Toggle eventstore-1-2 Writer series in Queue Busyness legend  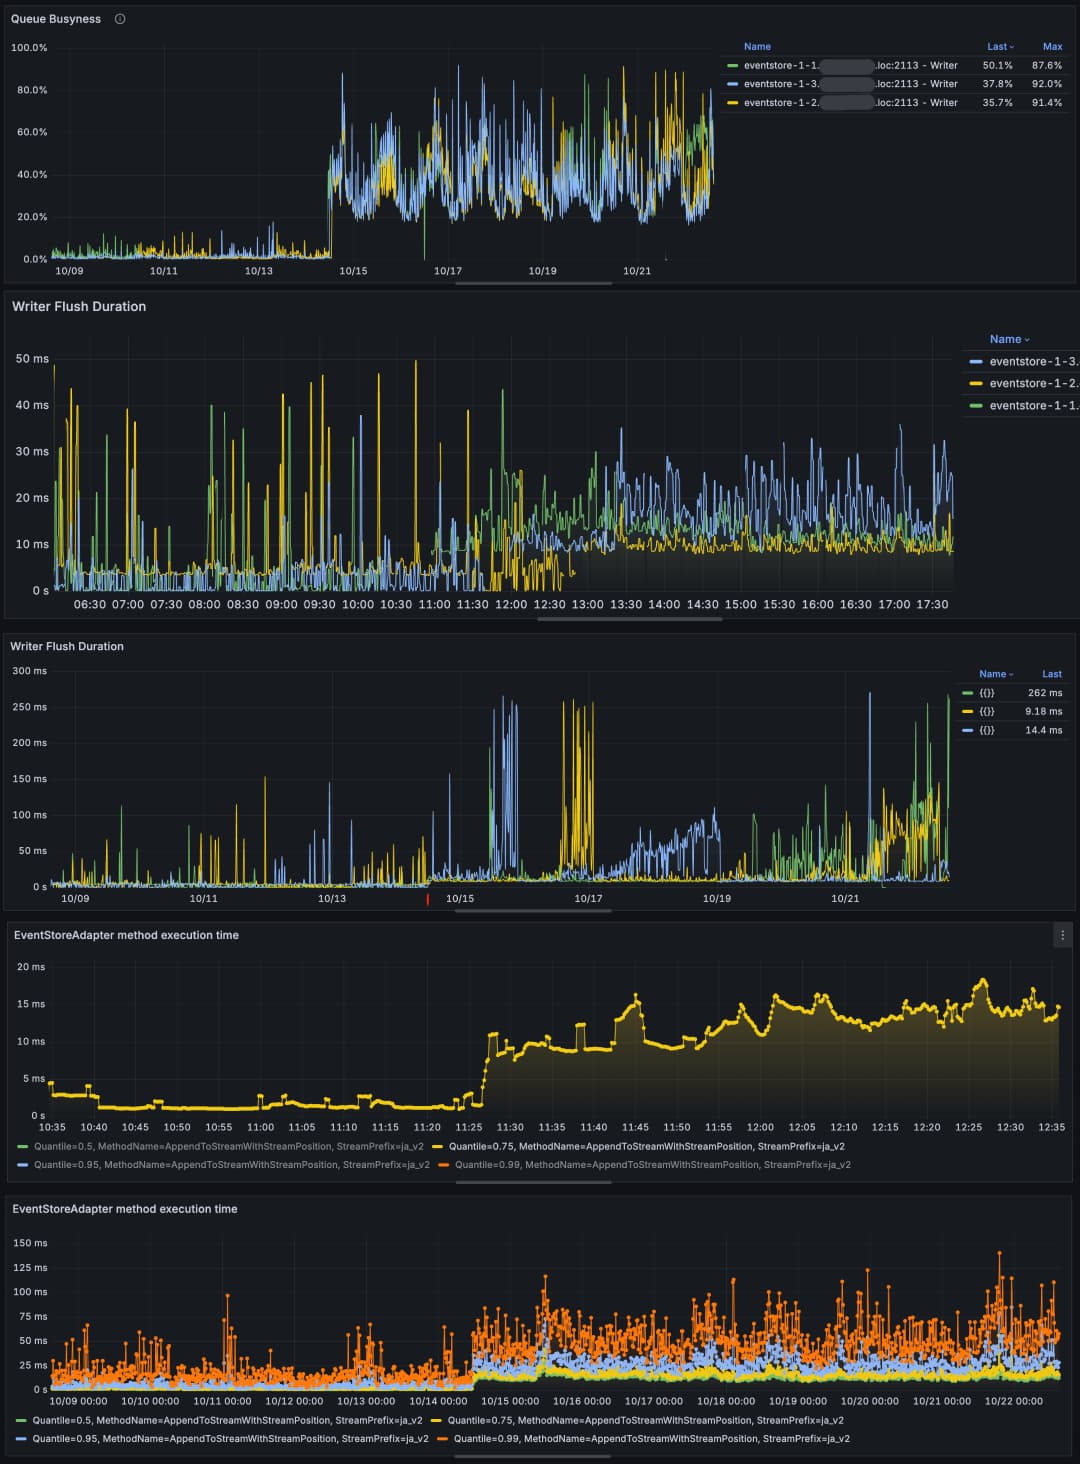tap(850, 103)
